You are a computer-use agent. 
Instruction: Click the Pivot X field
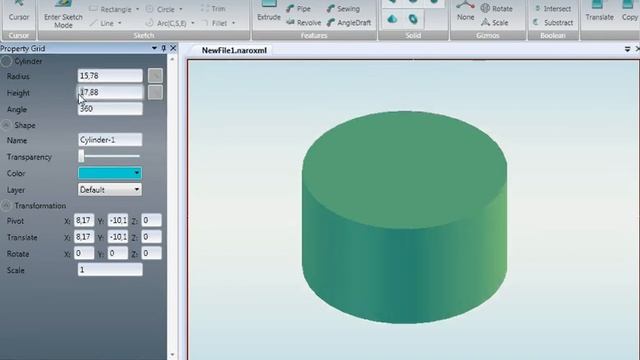point(84,220)
